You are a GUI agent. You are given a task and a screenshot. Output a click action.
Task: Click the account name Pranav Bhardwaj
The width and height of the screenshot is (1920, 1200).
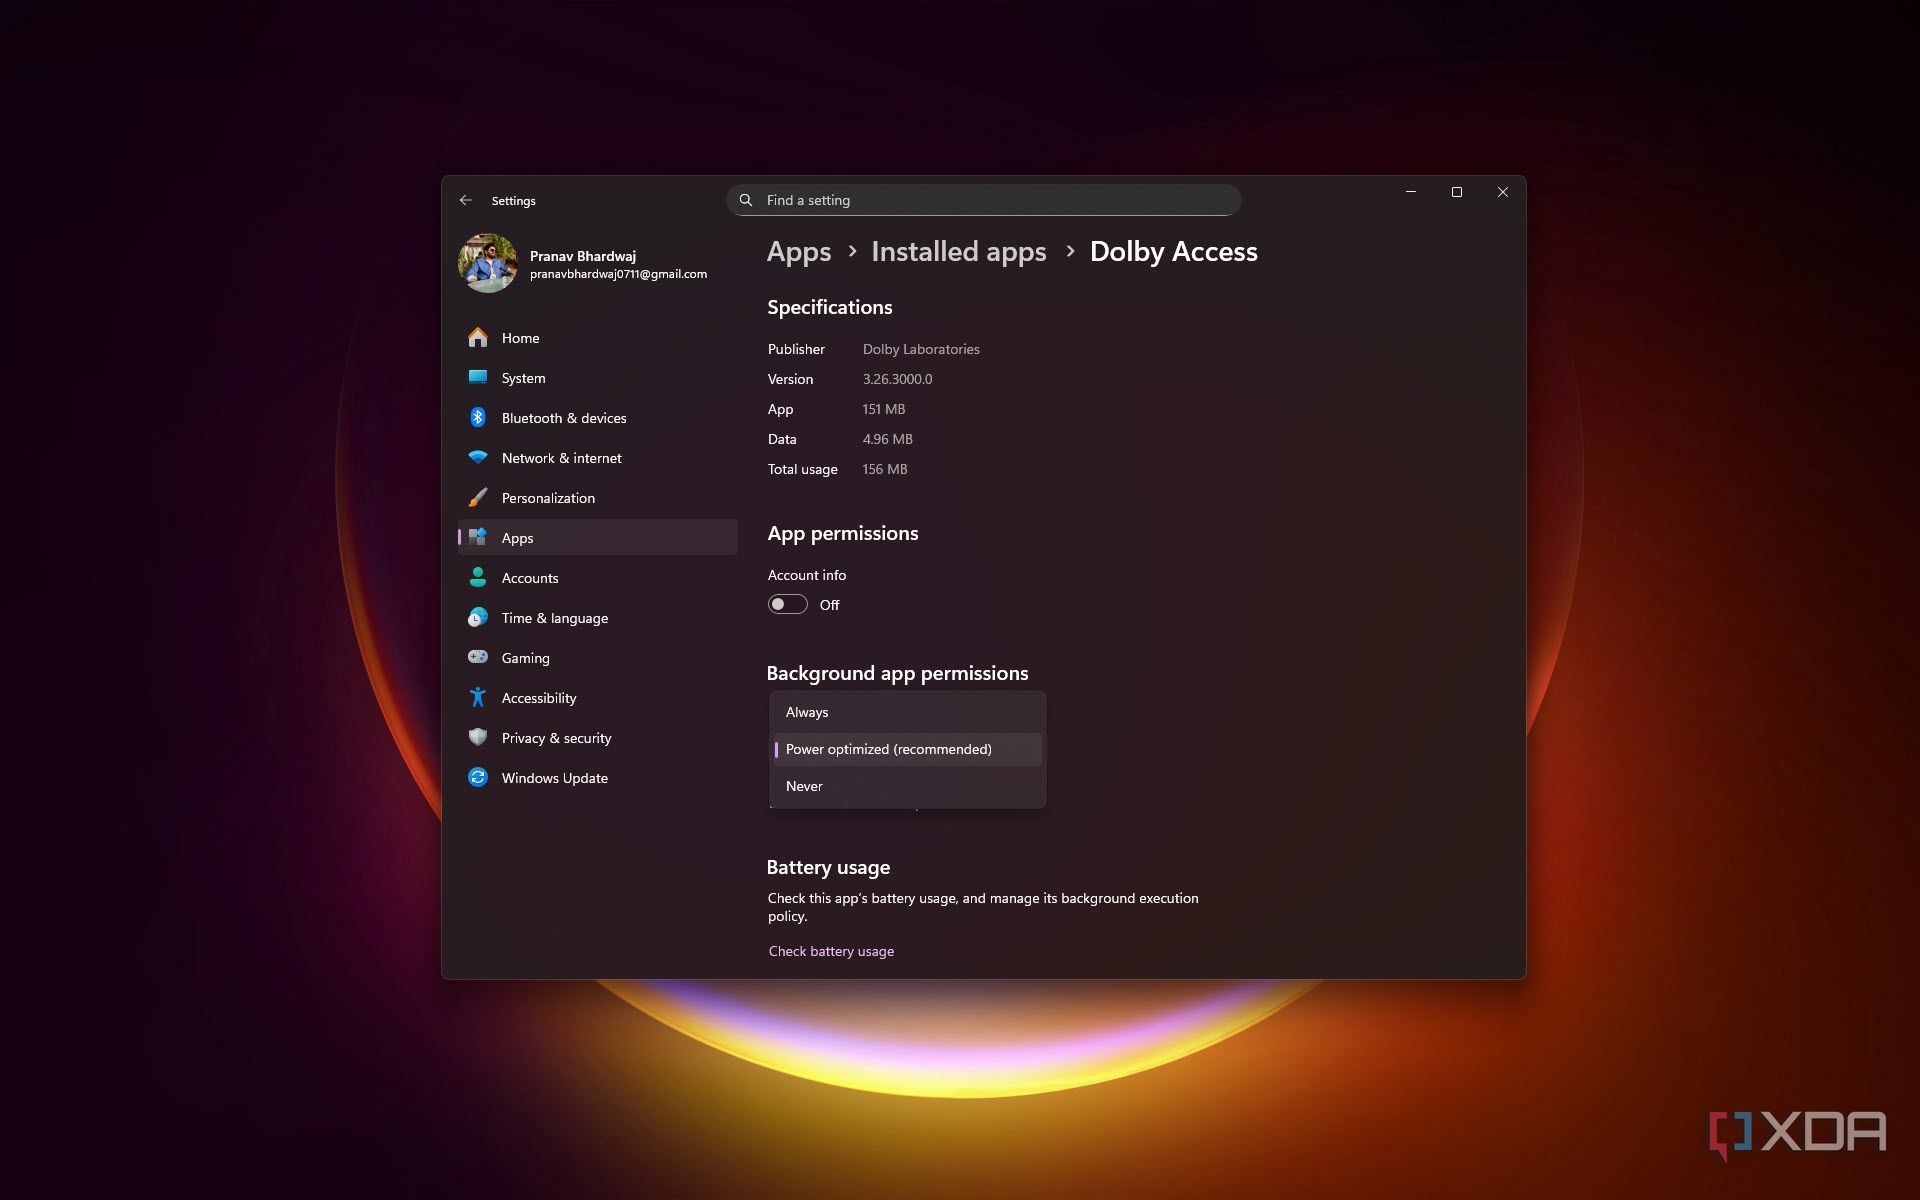[x=583, y=256]
